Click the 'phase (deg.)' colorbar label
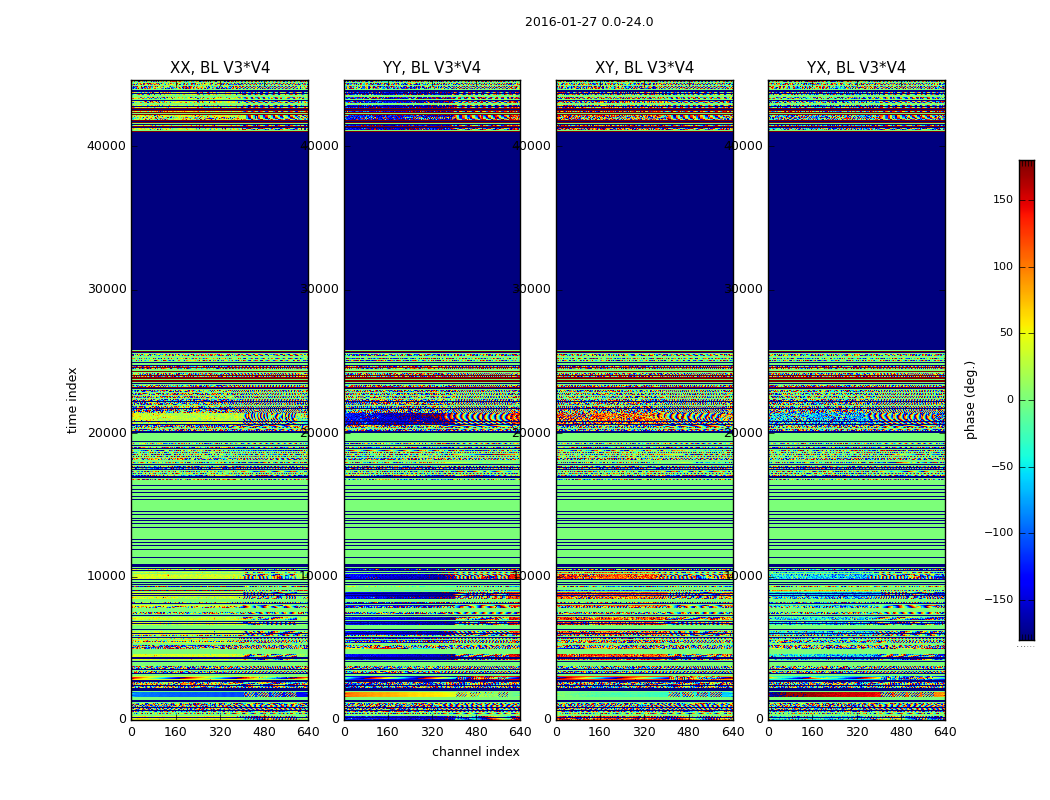Image resolution: width=1050 pixels, height=800 pixels. [970, 400]
